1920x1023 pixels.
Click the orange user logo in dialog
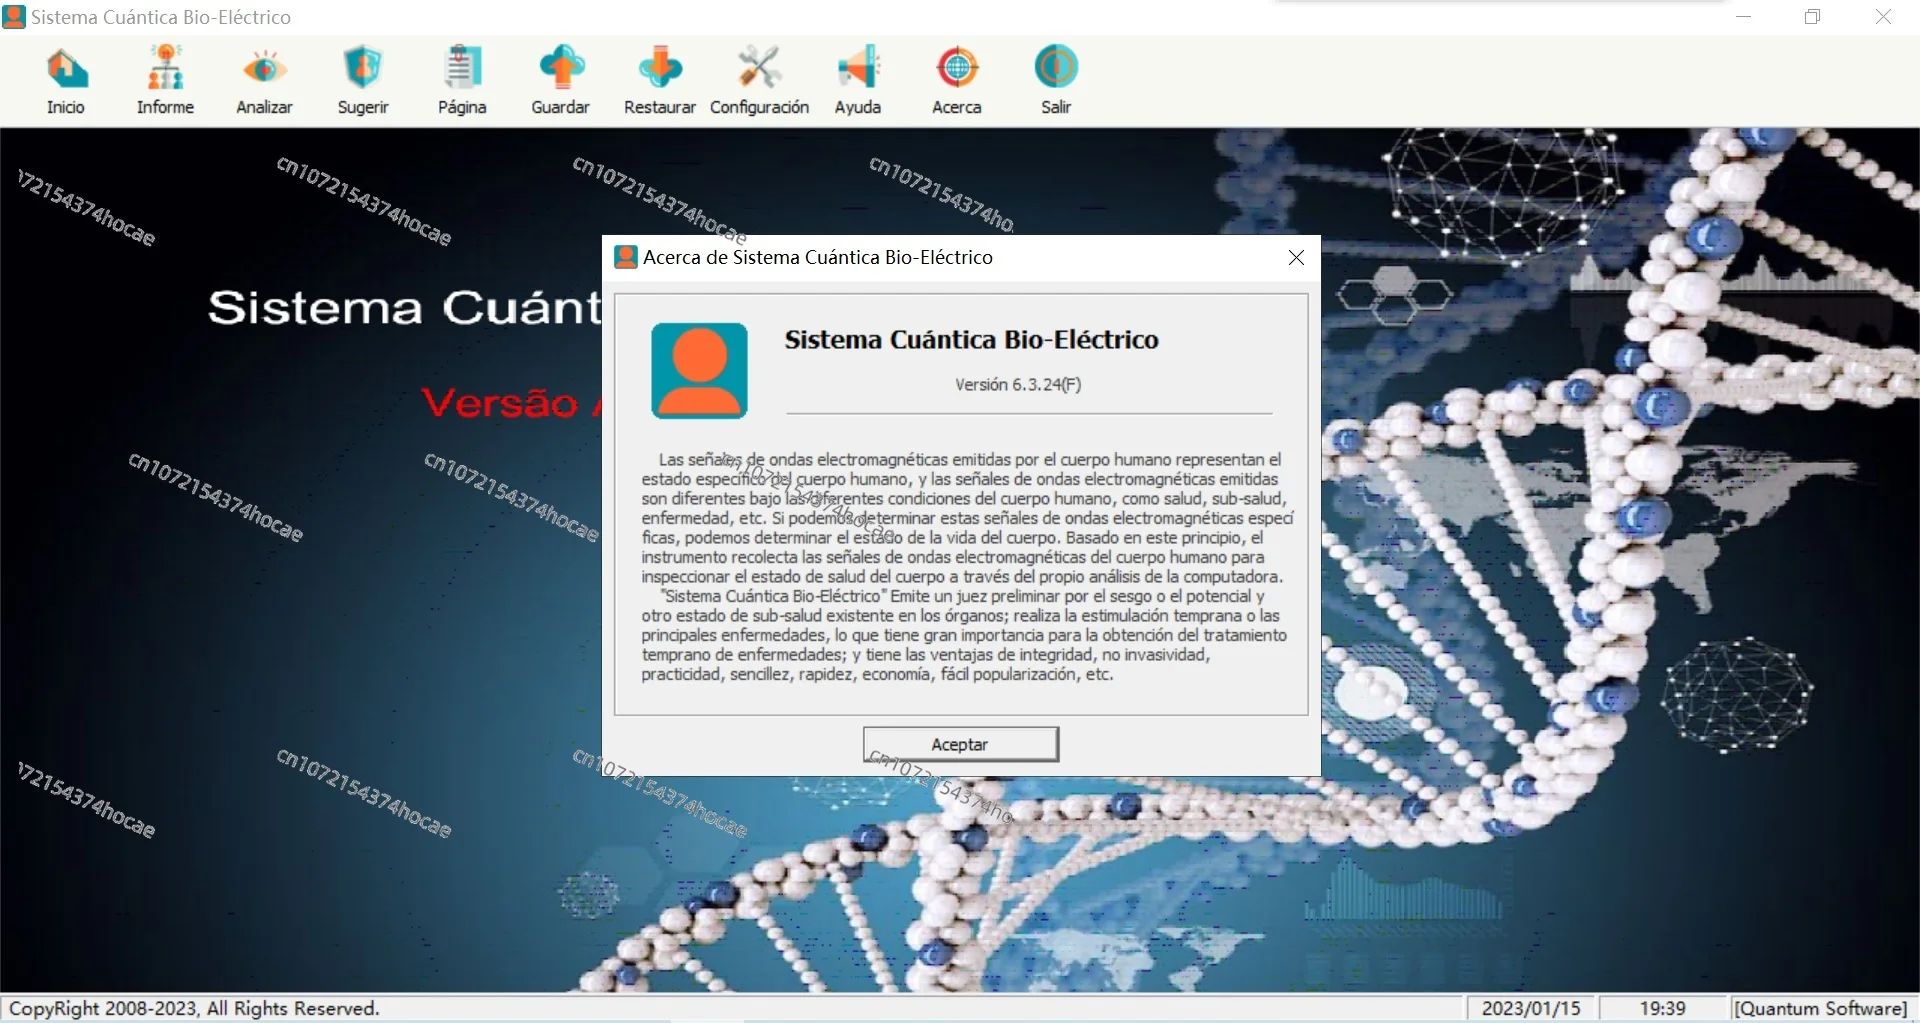click(x=699, y=370)
